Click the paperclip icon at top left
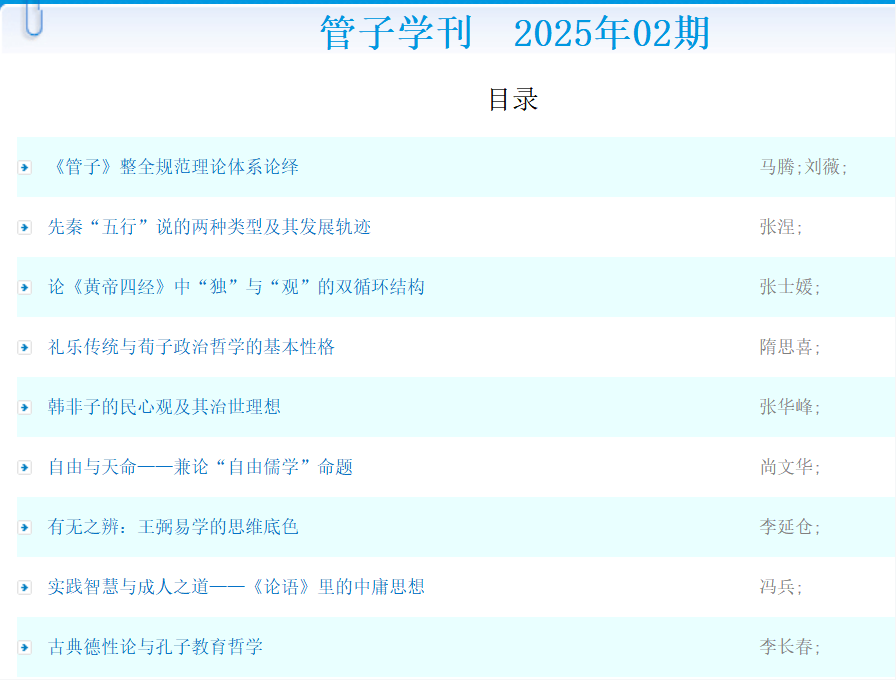Viewport: 896px width, 680px height. coord(33,20)
